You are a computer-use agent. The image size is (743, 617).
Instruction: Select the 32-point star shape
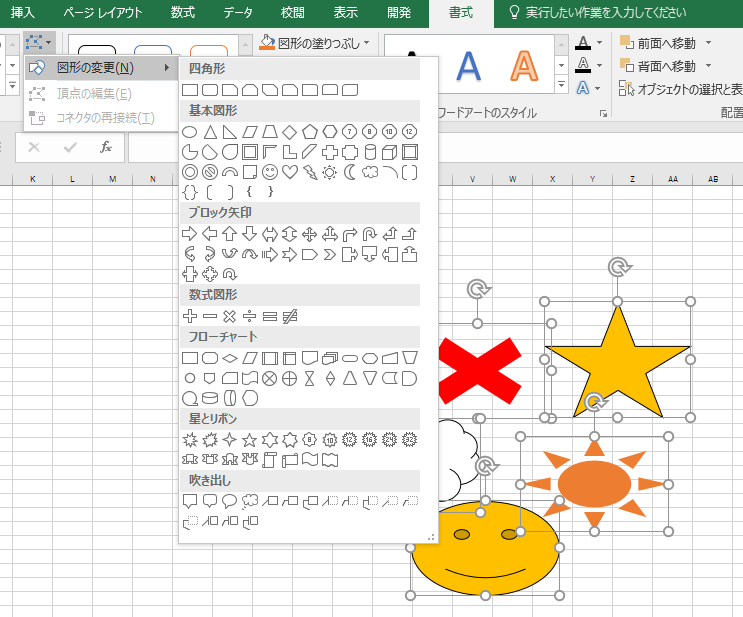[409, 440]
